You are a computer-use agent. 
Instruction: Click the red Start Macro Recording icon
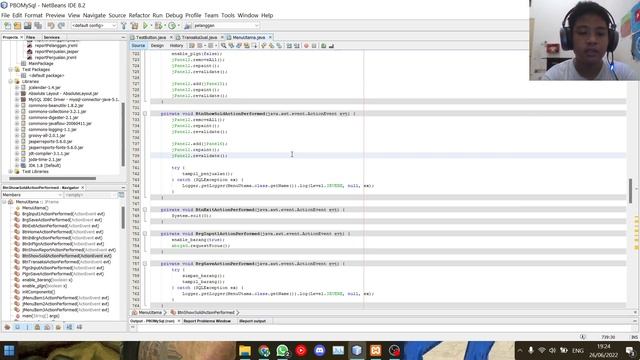coord(306,46)
